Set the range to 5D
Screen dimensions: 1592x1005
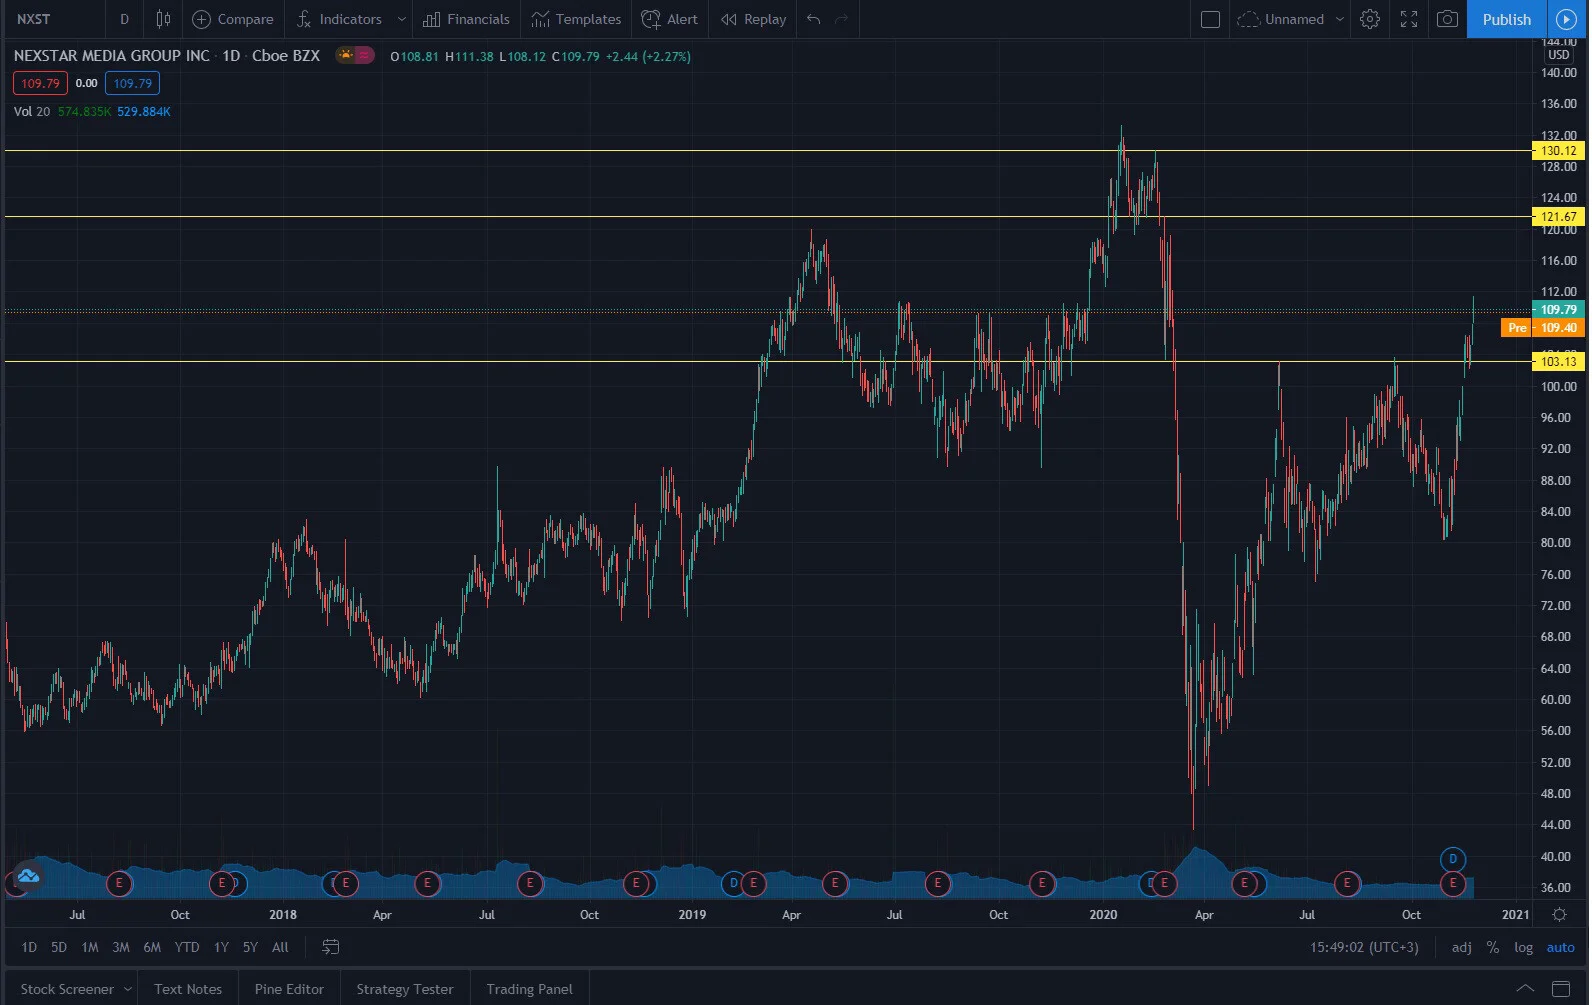click(59, 947)
